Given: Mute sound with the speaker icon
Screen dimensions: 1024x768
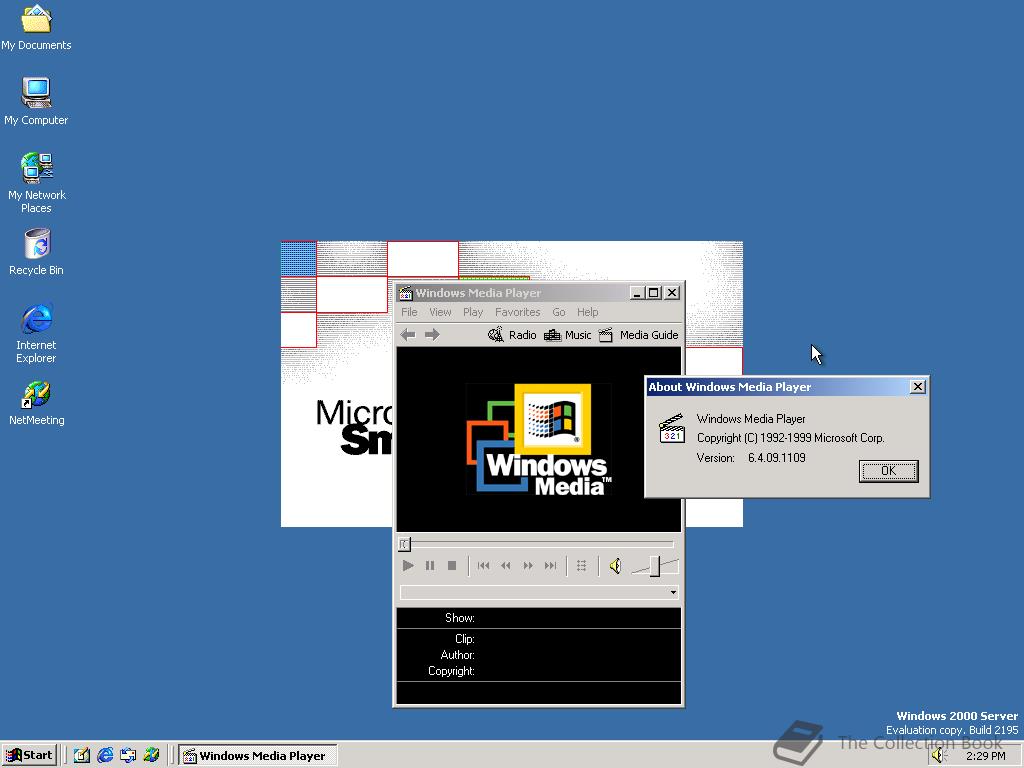Looking at the screenshot, I should tap(615, 566).
